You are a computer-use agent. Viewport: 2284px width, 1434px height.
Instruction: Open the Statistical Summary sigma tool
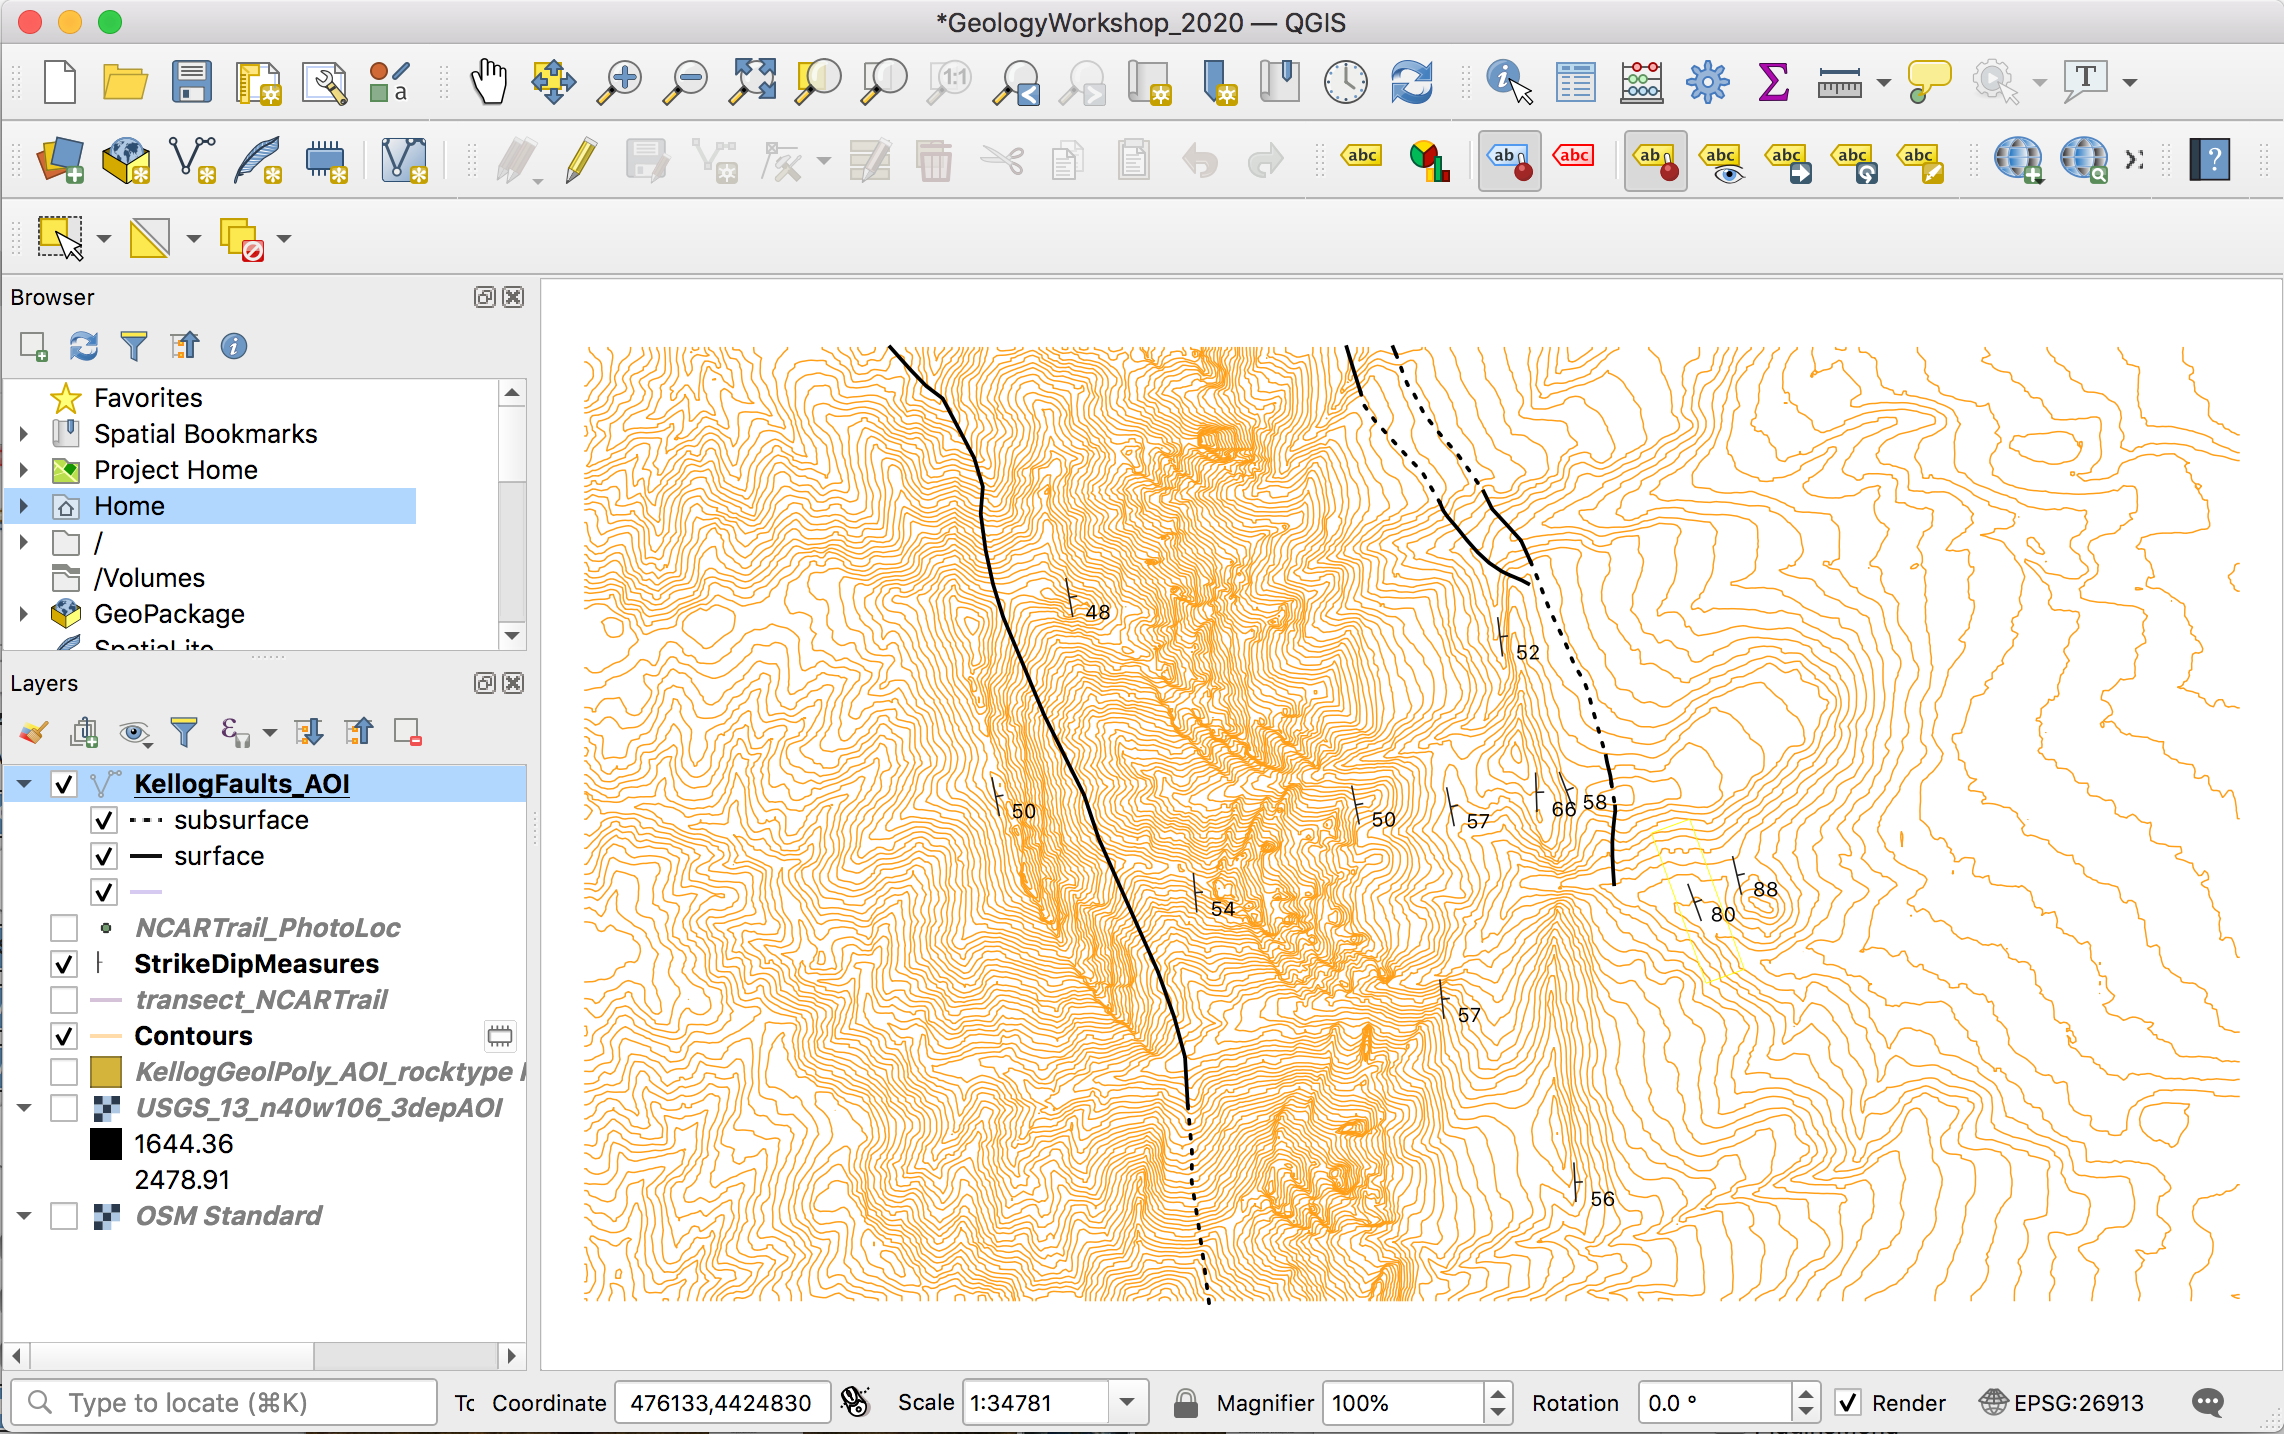coord(1772,82)
